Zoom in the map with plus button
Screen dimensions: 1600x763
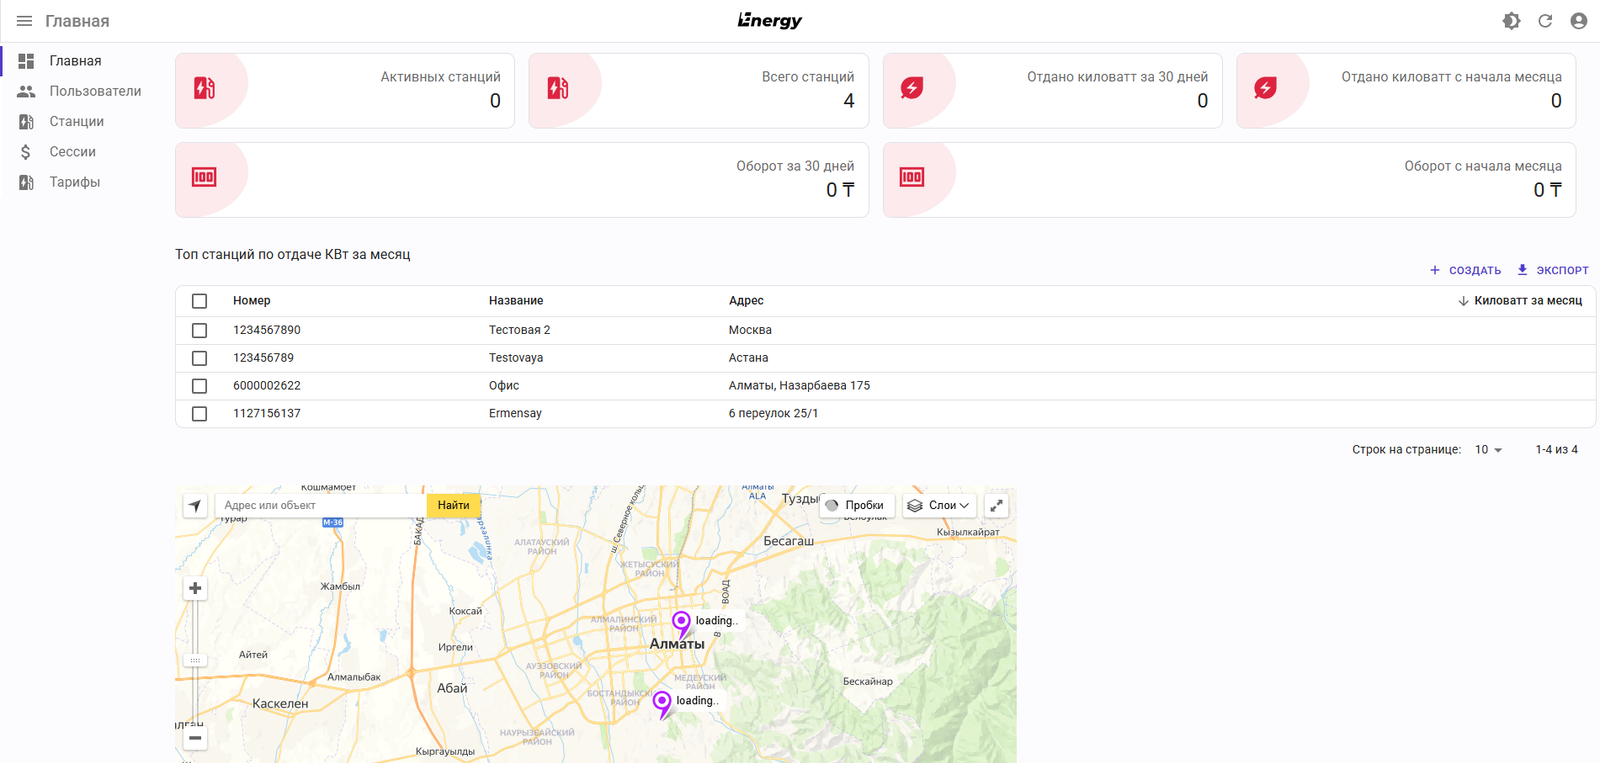pyautogui.click(x=195, y=588)
